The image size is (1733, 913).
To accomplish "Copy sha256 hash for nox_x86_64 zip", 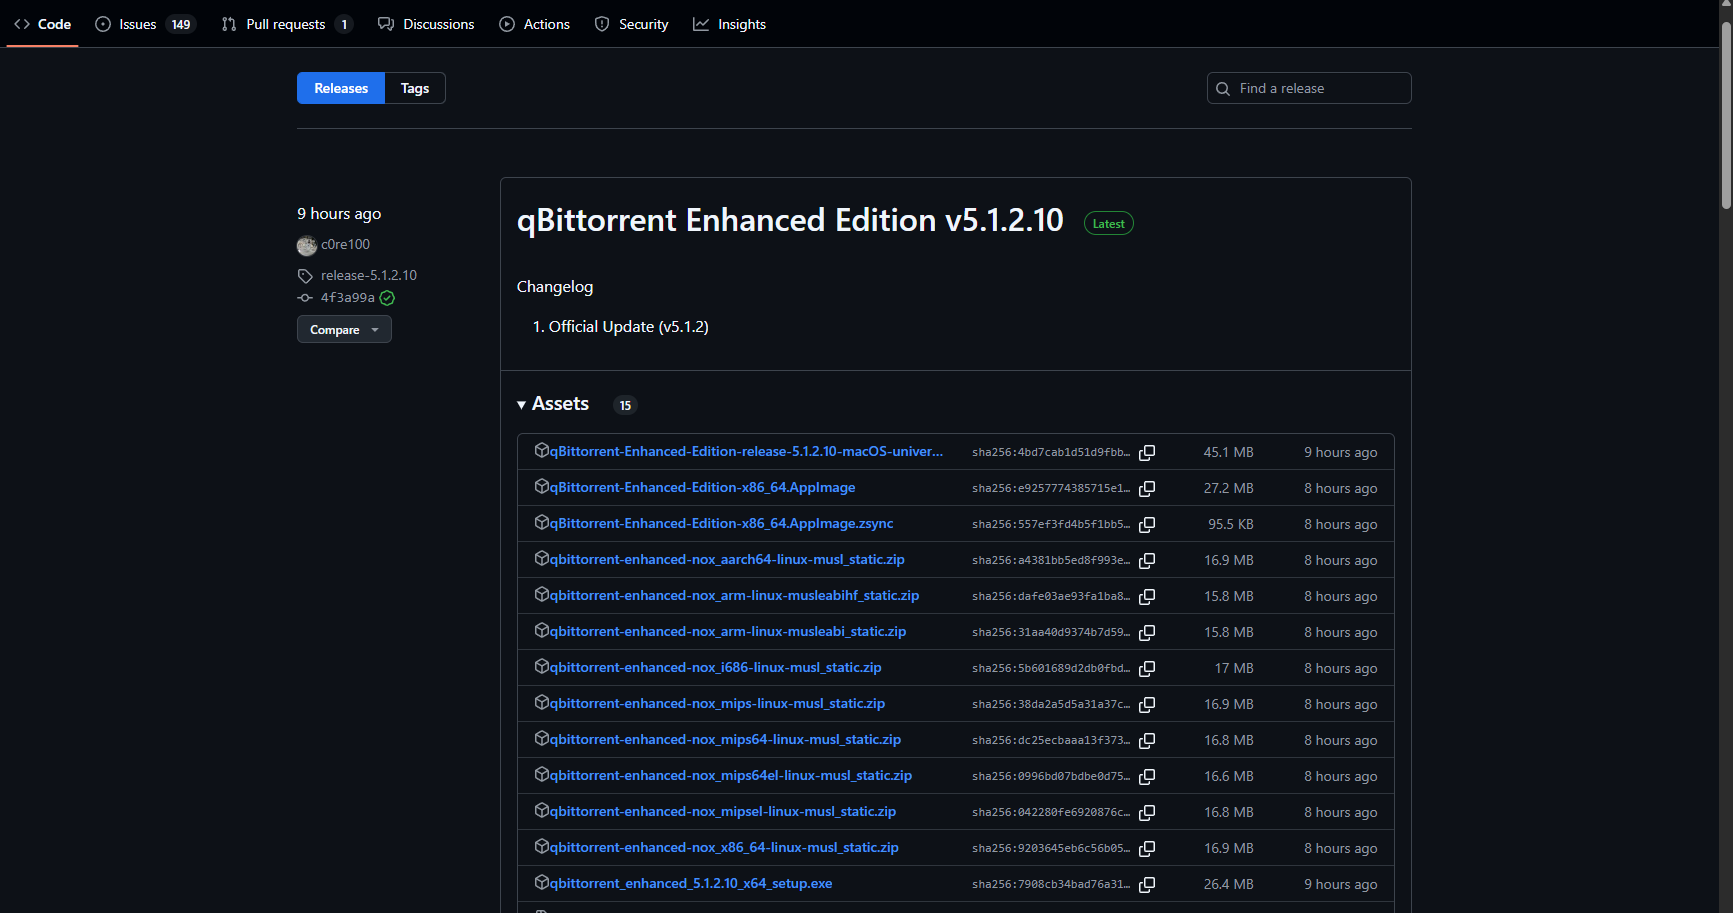I will pyautogui.click(x=1147, y=849).
